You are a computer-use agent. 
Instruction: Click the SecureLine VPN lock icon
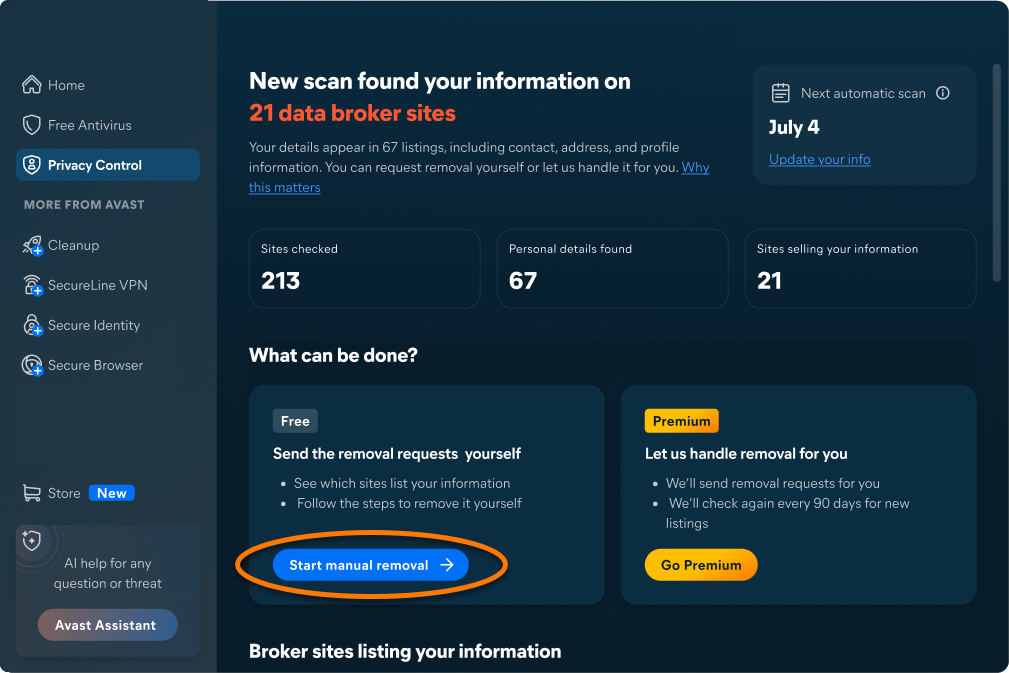pyautogui.click(x=32, y=285)
